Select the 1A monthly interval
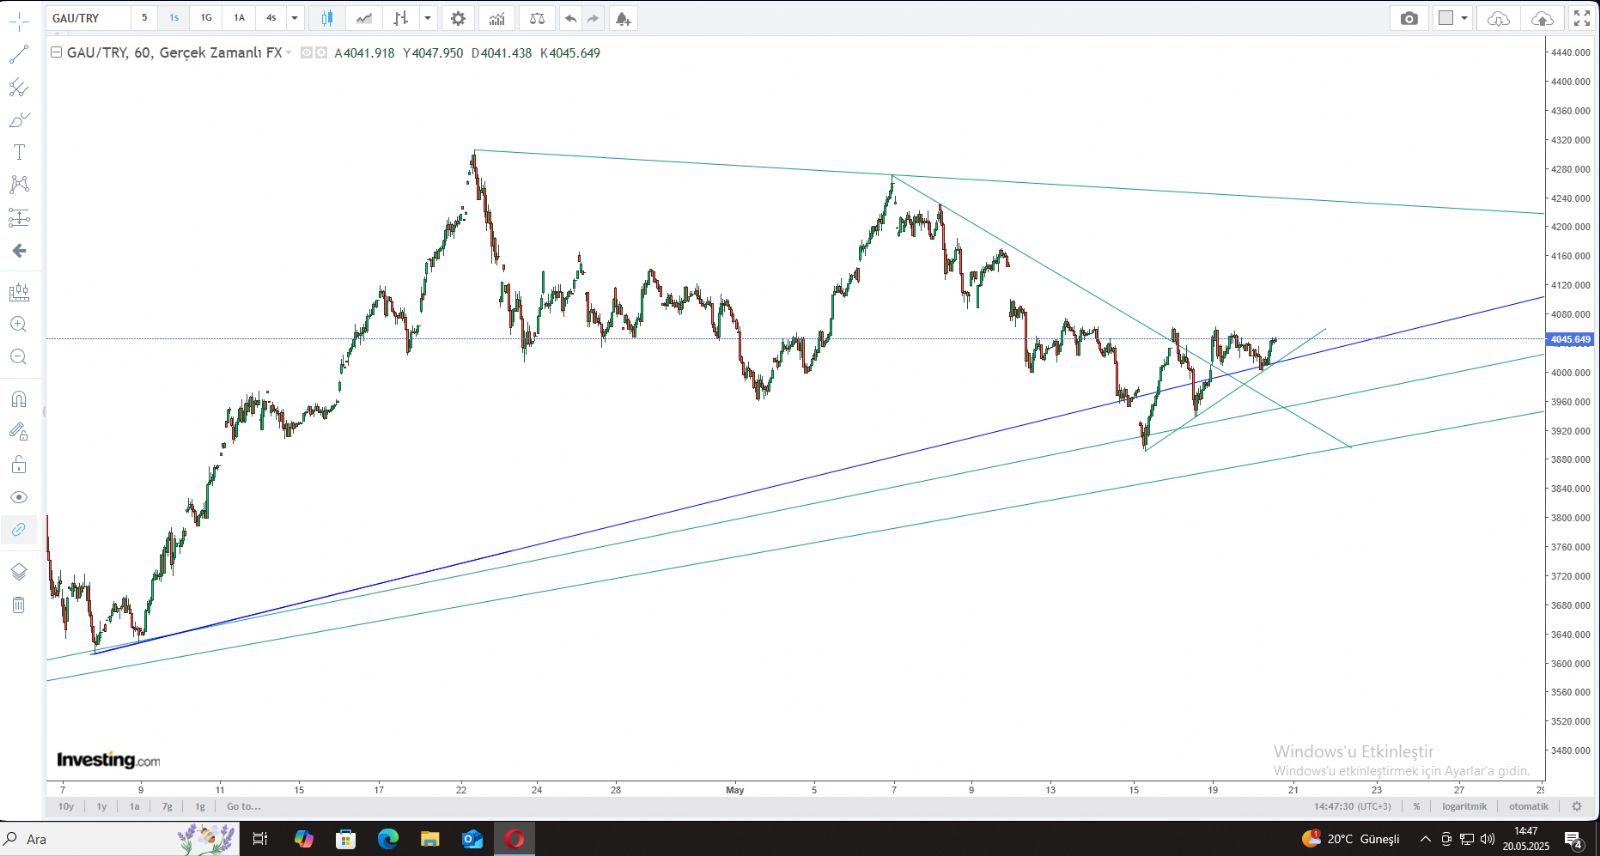Image resolution: width=1600 pixels, height=856 pixels. [239, 18]
